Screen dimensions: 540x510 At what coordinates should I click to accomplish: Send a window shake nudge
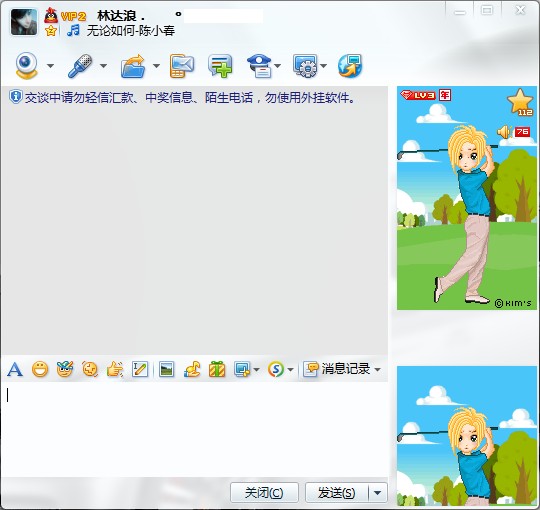pos(90,369)
